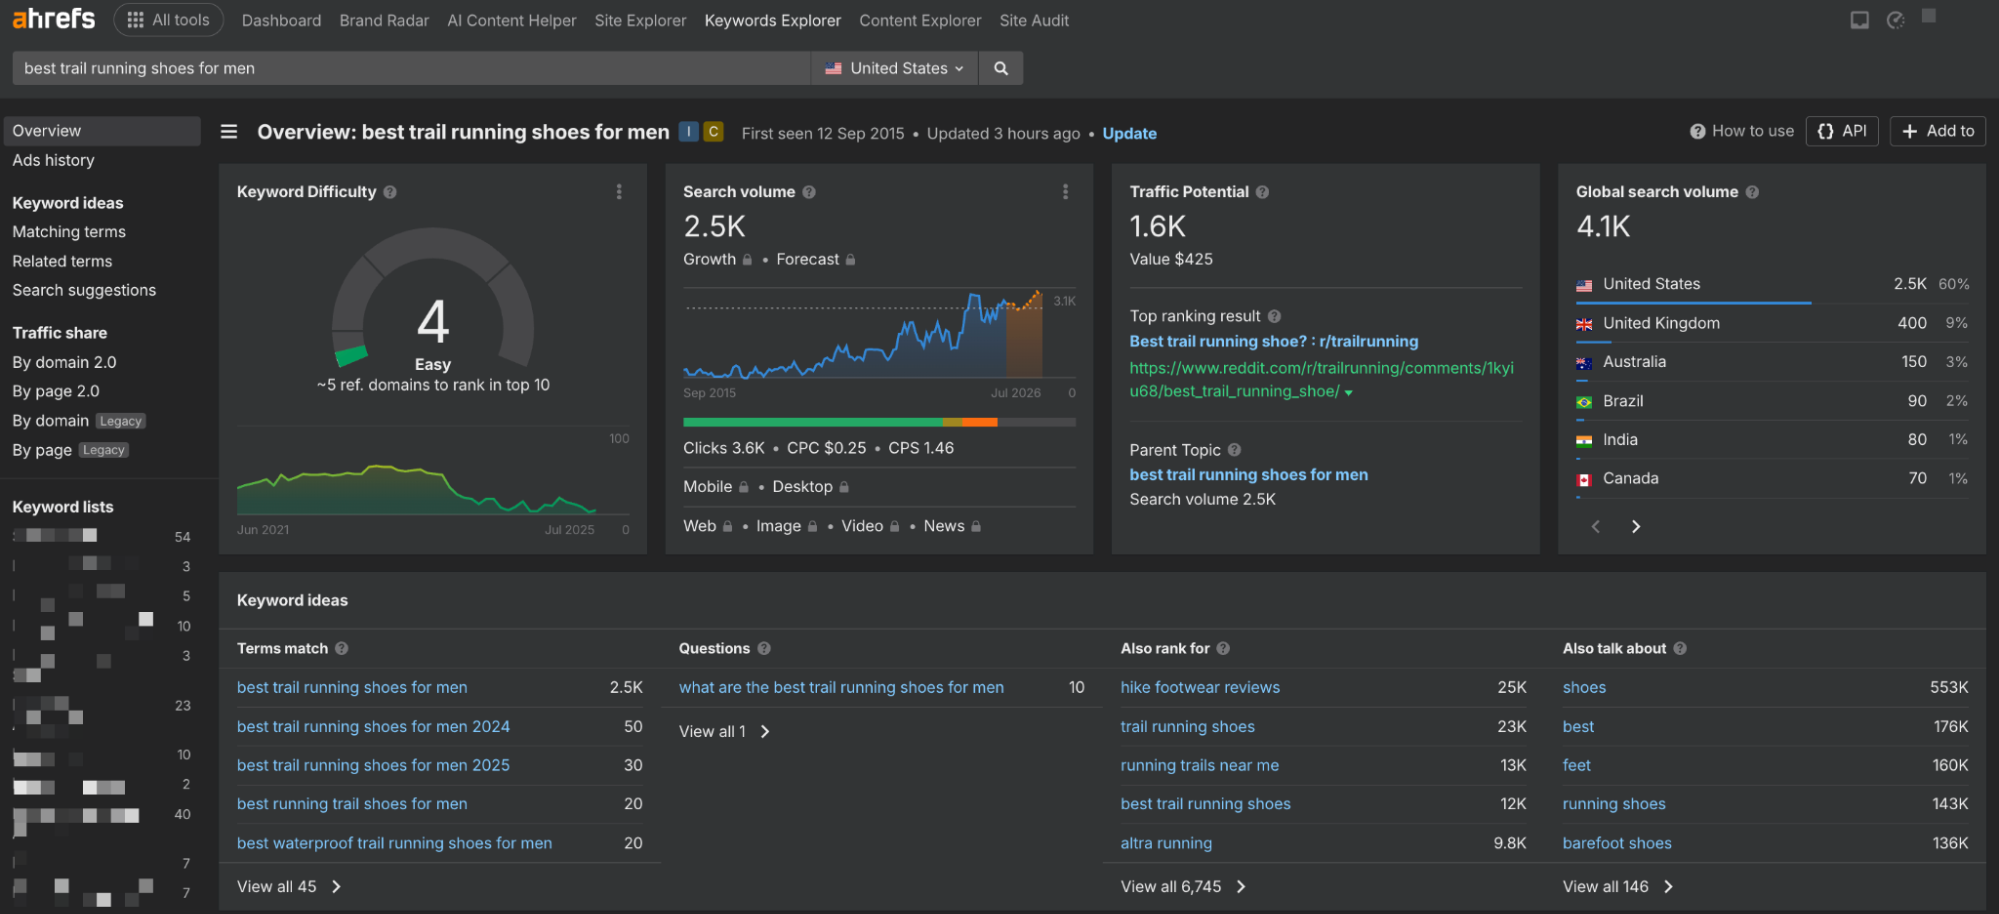Click the lock icon next to Desktop
Viewport: 1999px width, 914px height.
pos(844,487)
